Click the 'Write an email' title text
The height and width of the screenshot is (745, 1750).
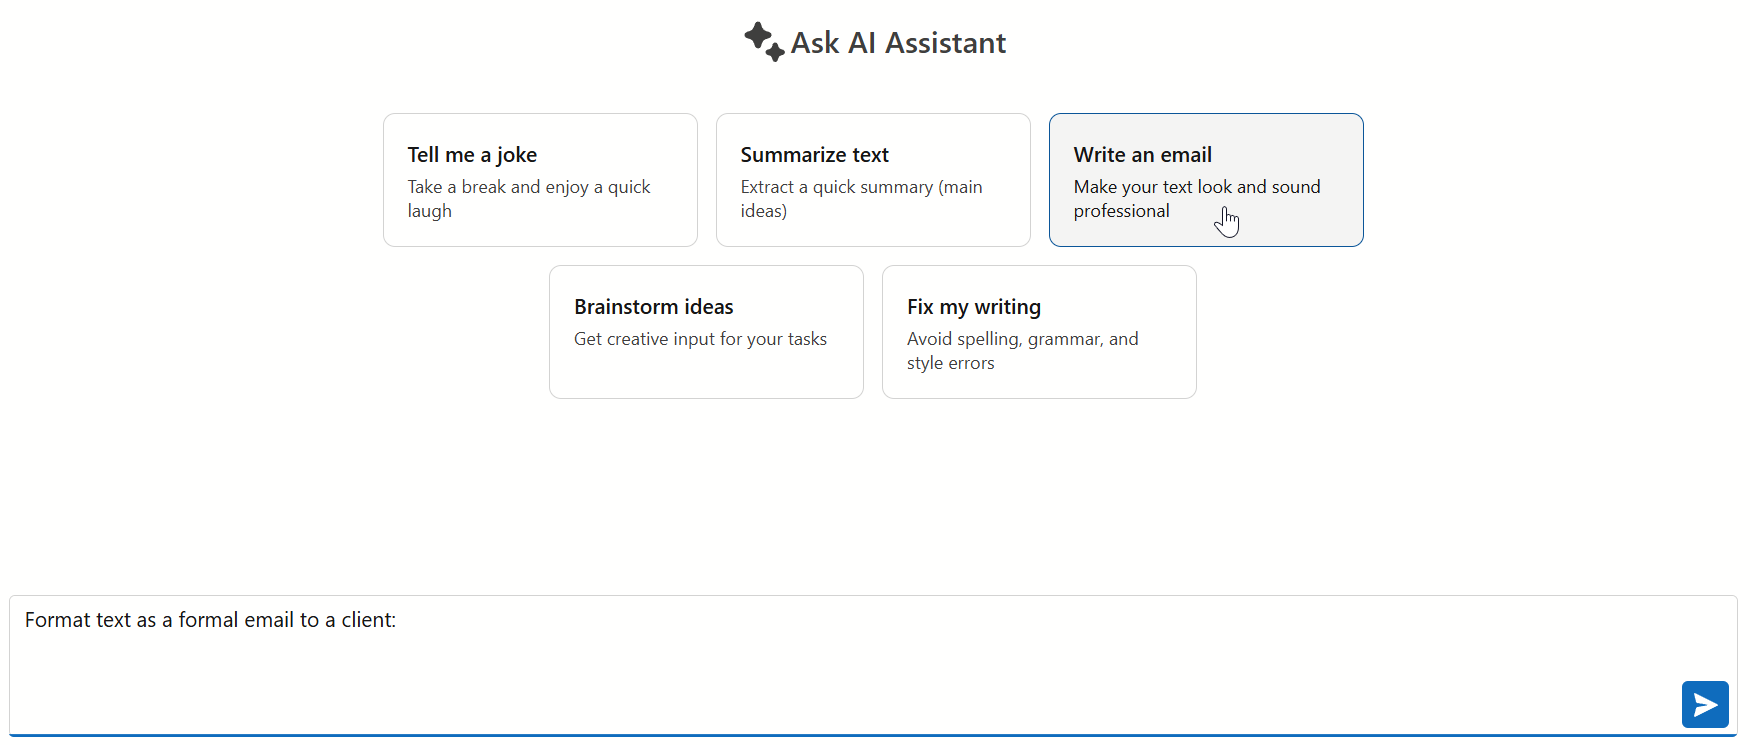1142,155
